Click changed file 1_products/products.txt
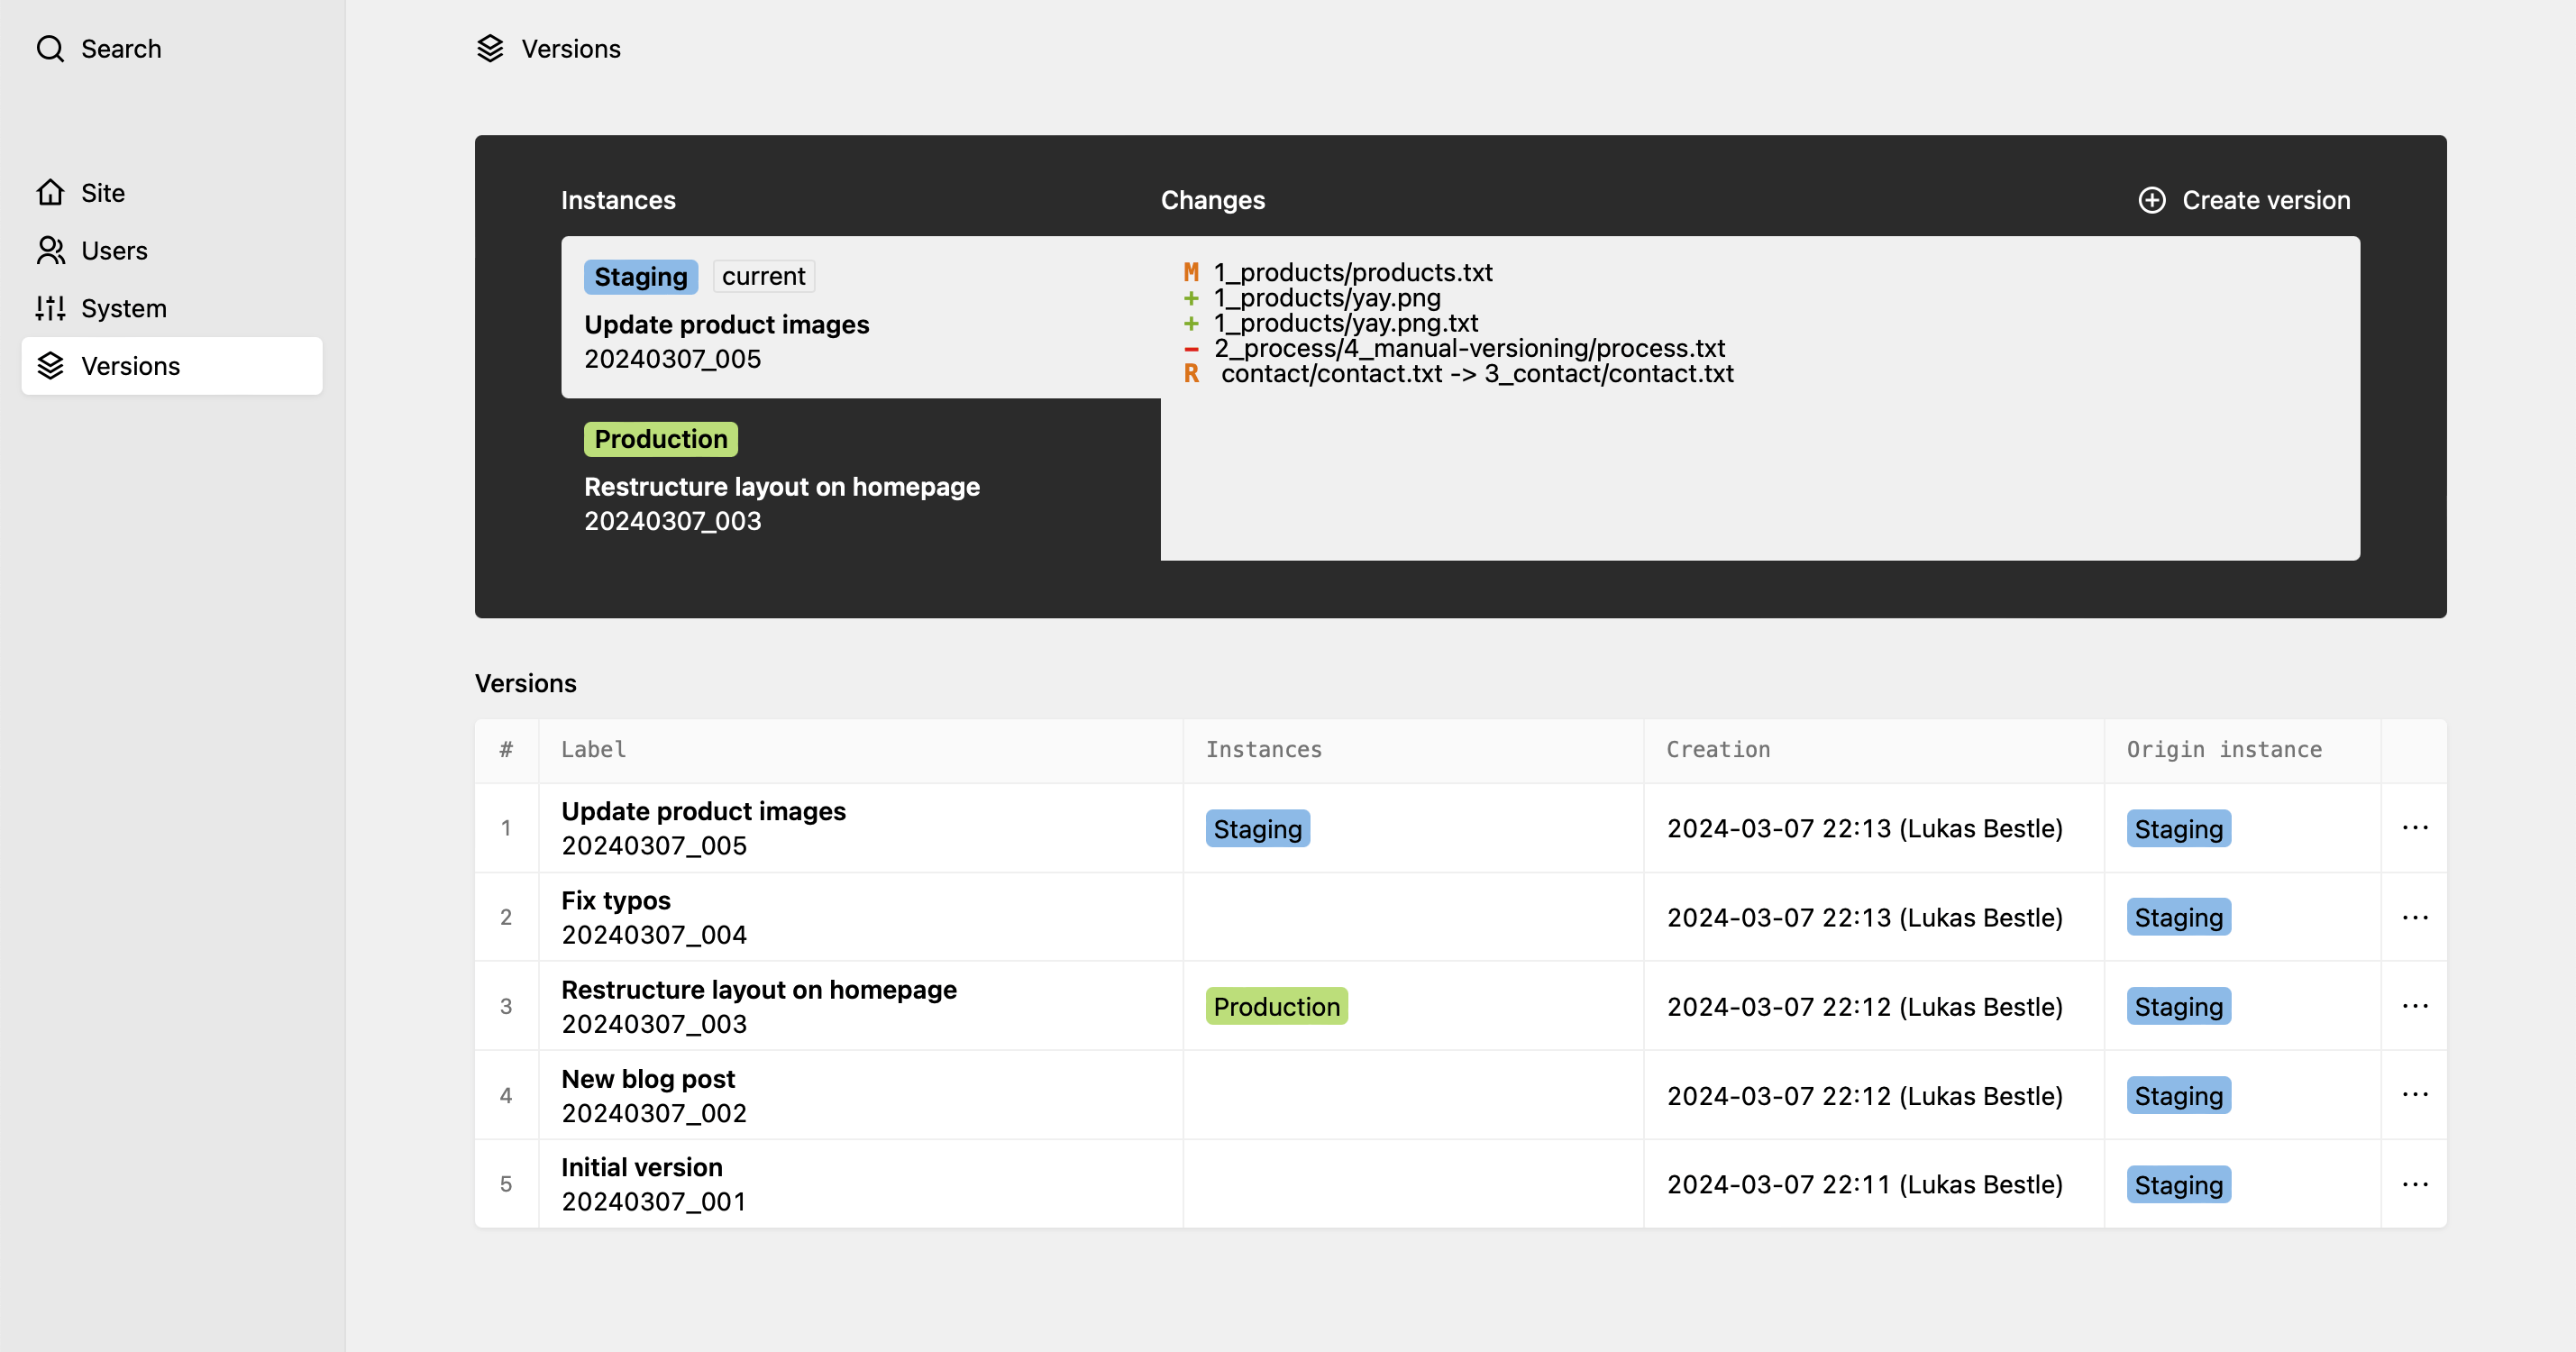The image size is (2576, 1352). coord(1352,272)
